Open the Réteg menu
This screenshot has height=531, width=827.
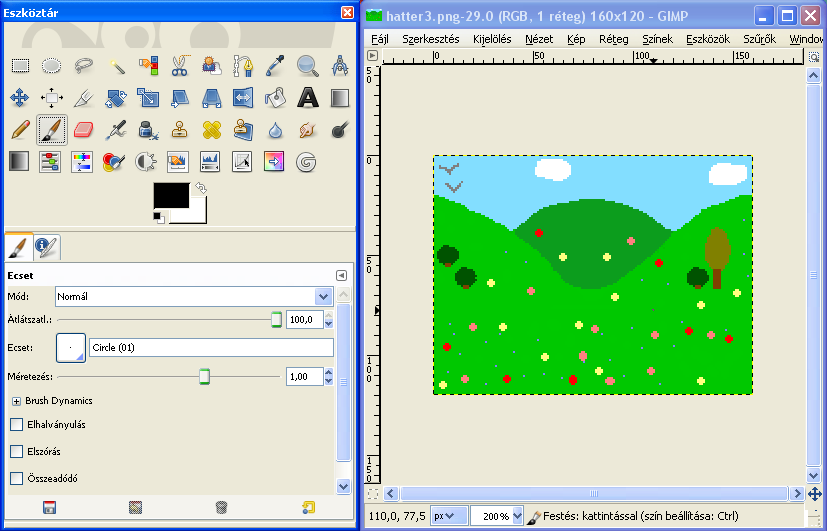click(x=613, y=39)
